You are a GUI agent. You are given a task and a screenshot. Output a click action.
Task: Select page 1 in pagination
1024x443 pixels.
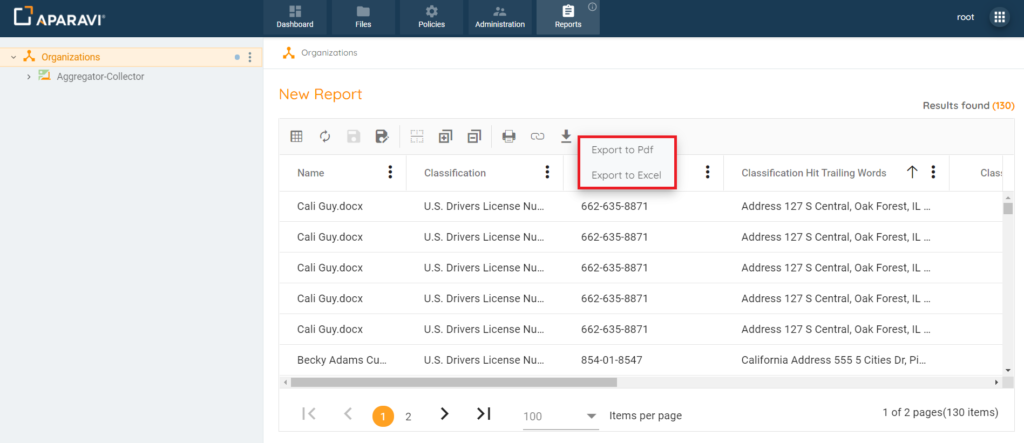[x=383, y=416]
